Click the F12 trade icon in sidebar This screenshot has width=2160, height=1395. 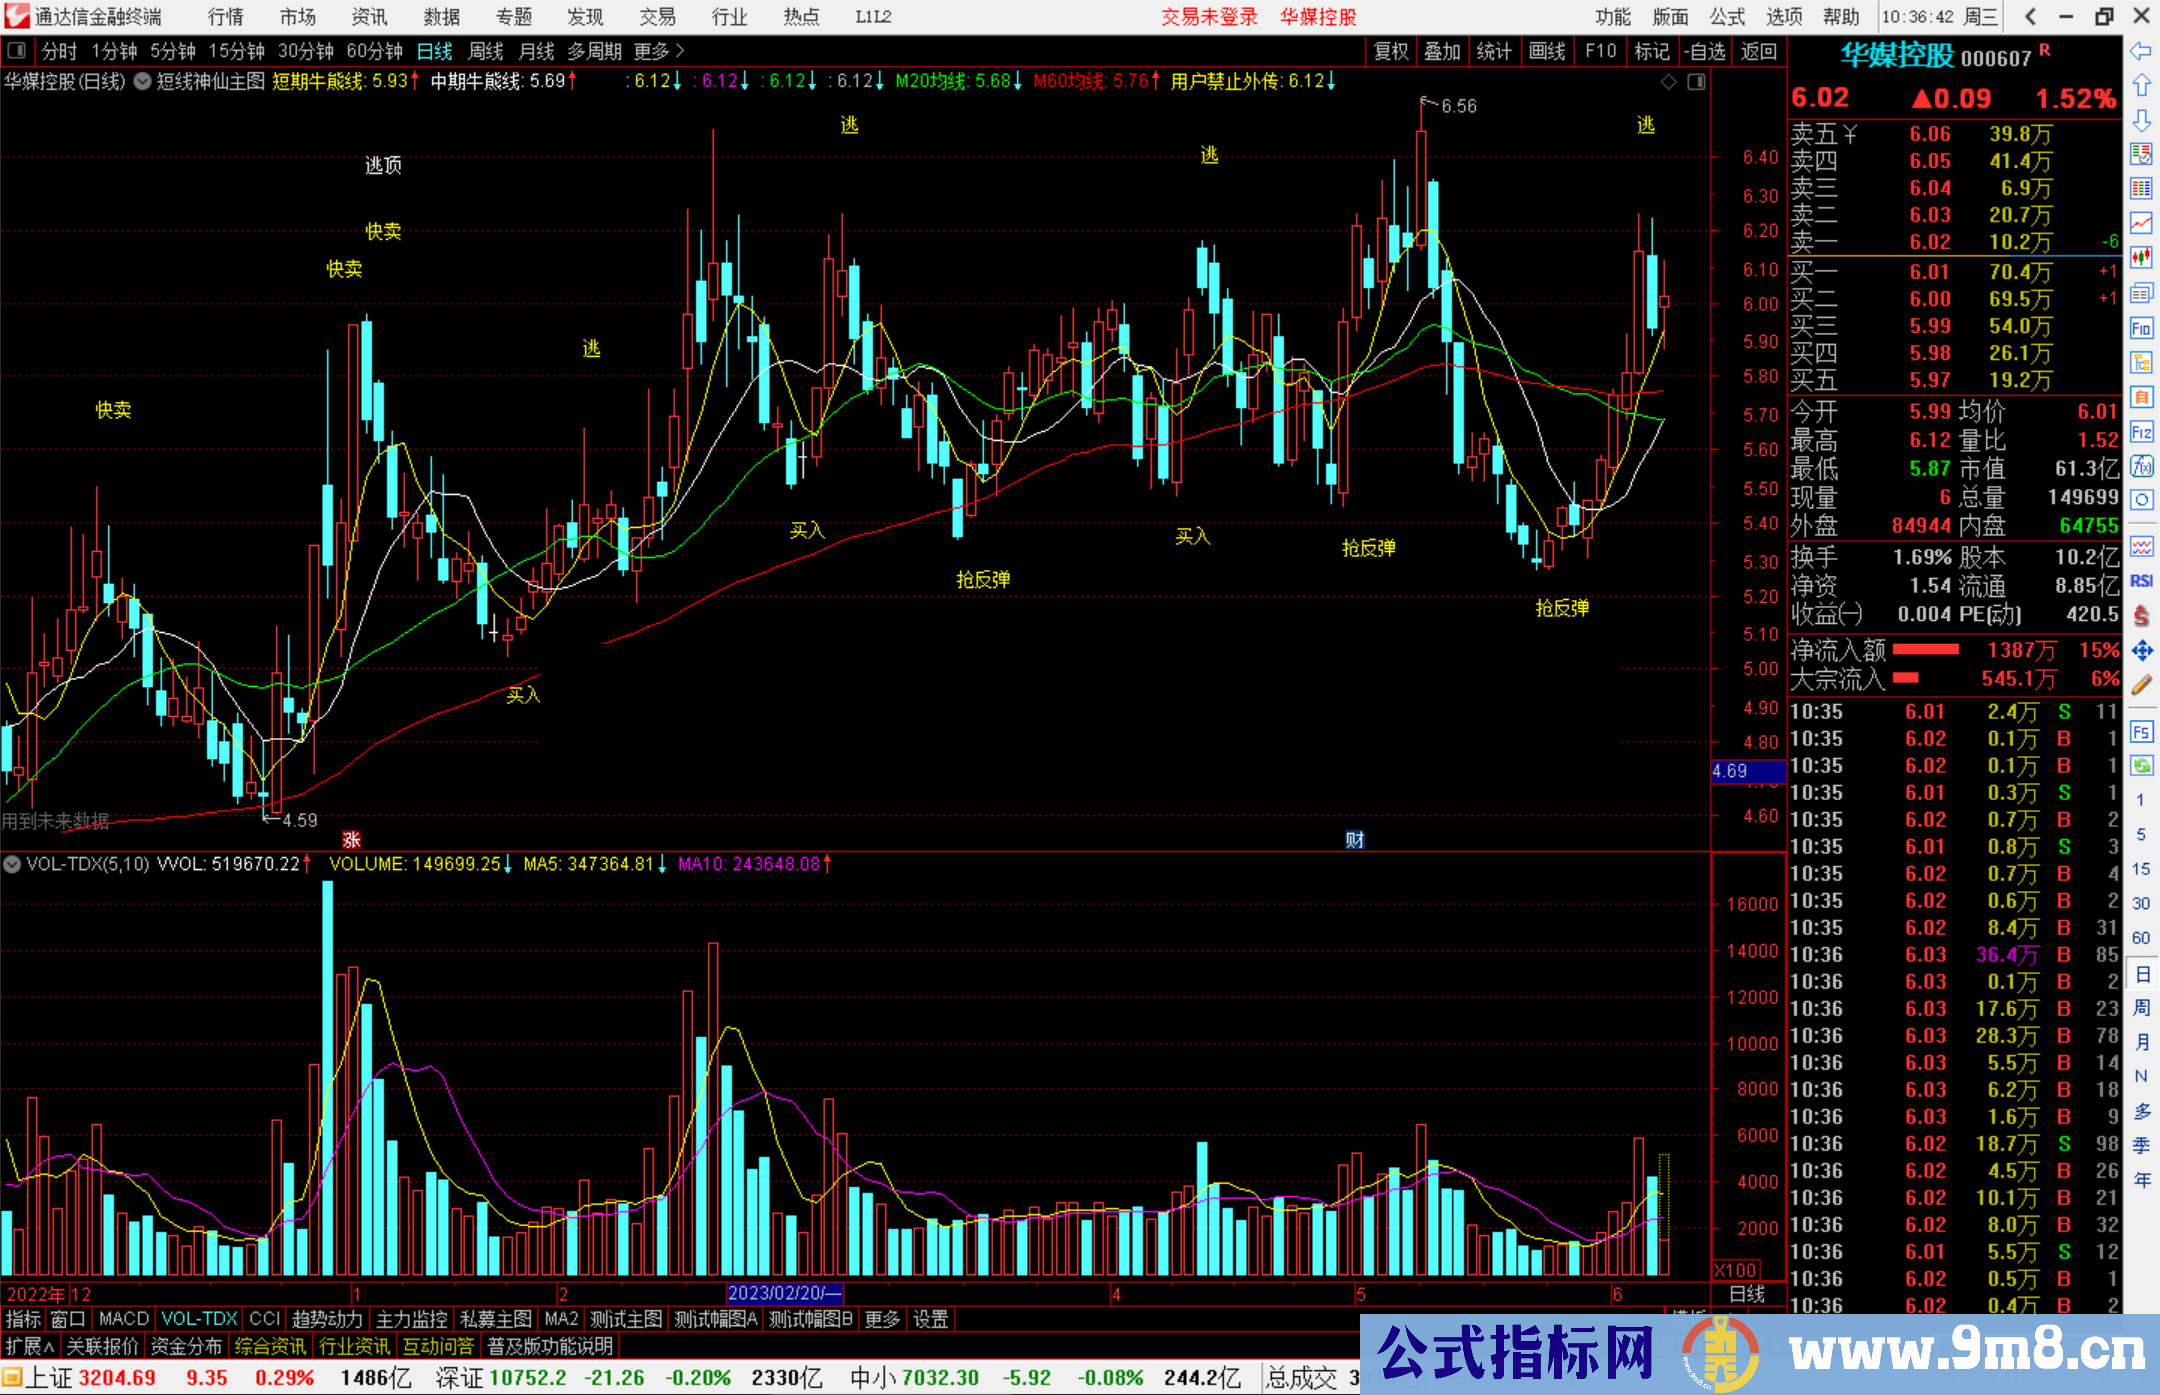coord(2141,432)
